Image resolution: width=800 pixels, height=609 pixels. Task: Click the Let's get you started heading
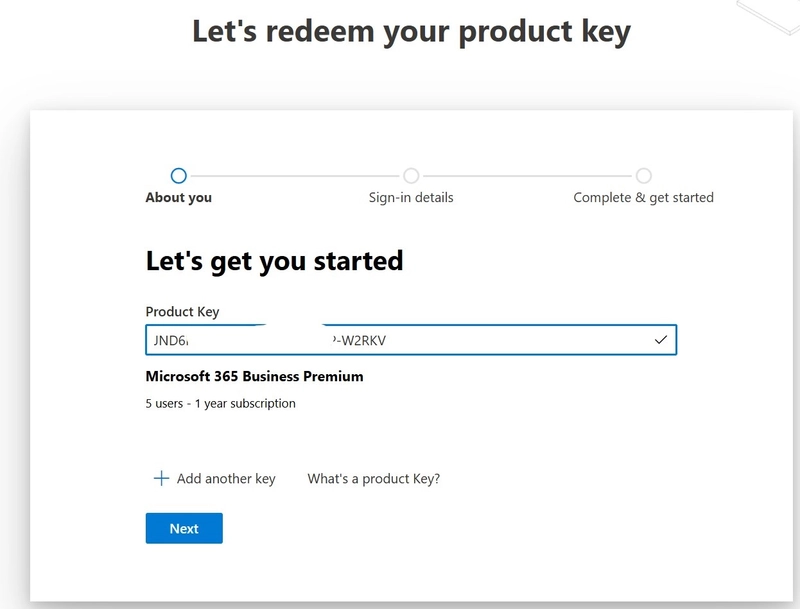pyautogui.click(x=274, y=261)
